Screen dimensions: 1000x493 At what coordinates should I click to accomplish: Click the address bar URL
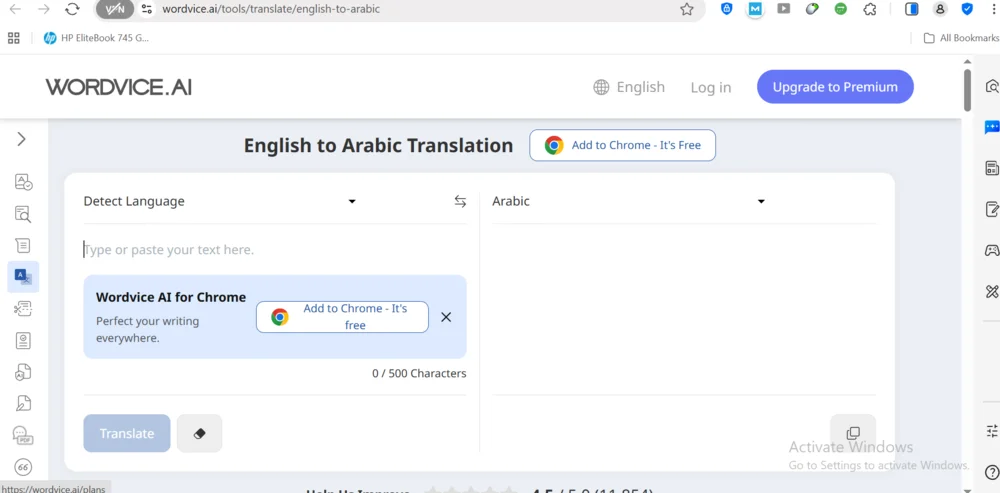point(271,9)
